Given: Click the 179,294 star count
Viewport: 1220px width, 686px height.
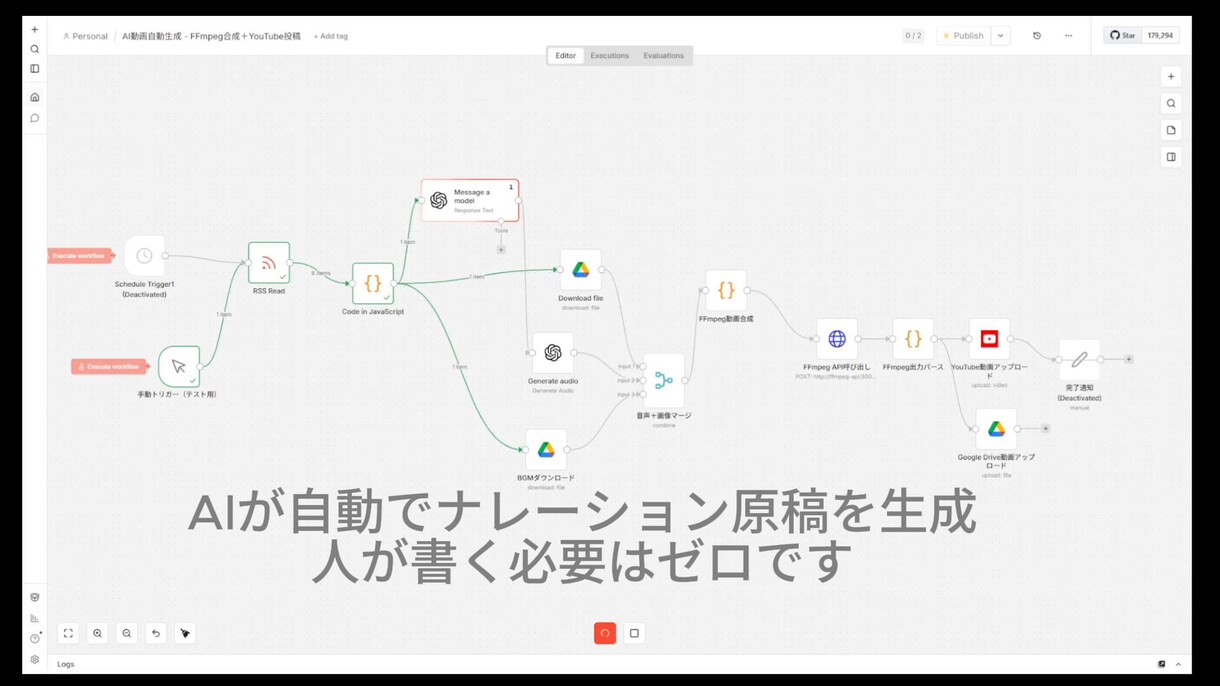Looking at the screenshot, I should click(1160, 35).
